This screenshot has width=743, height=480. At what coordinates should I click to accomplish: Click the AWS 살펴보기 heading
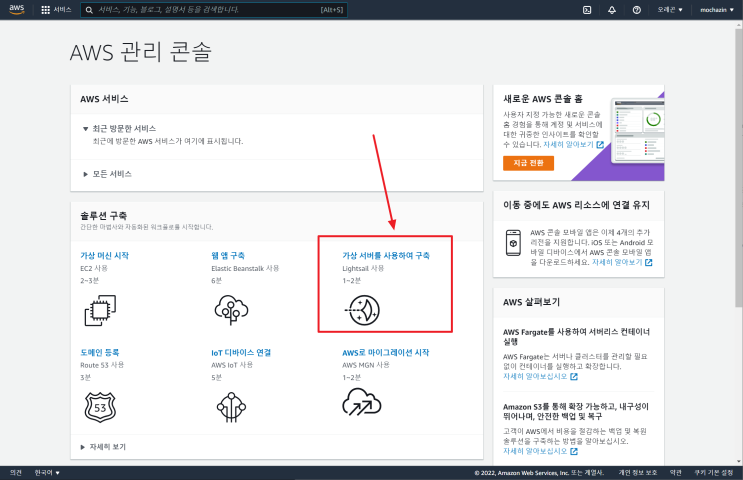531,302
